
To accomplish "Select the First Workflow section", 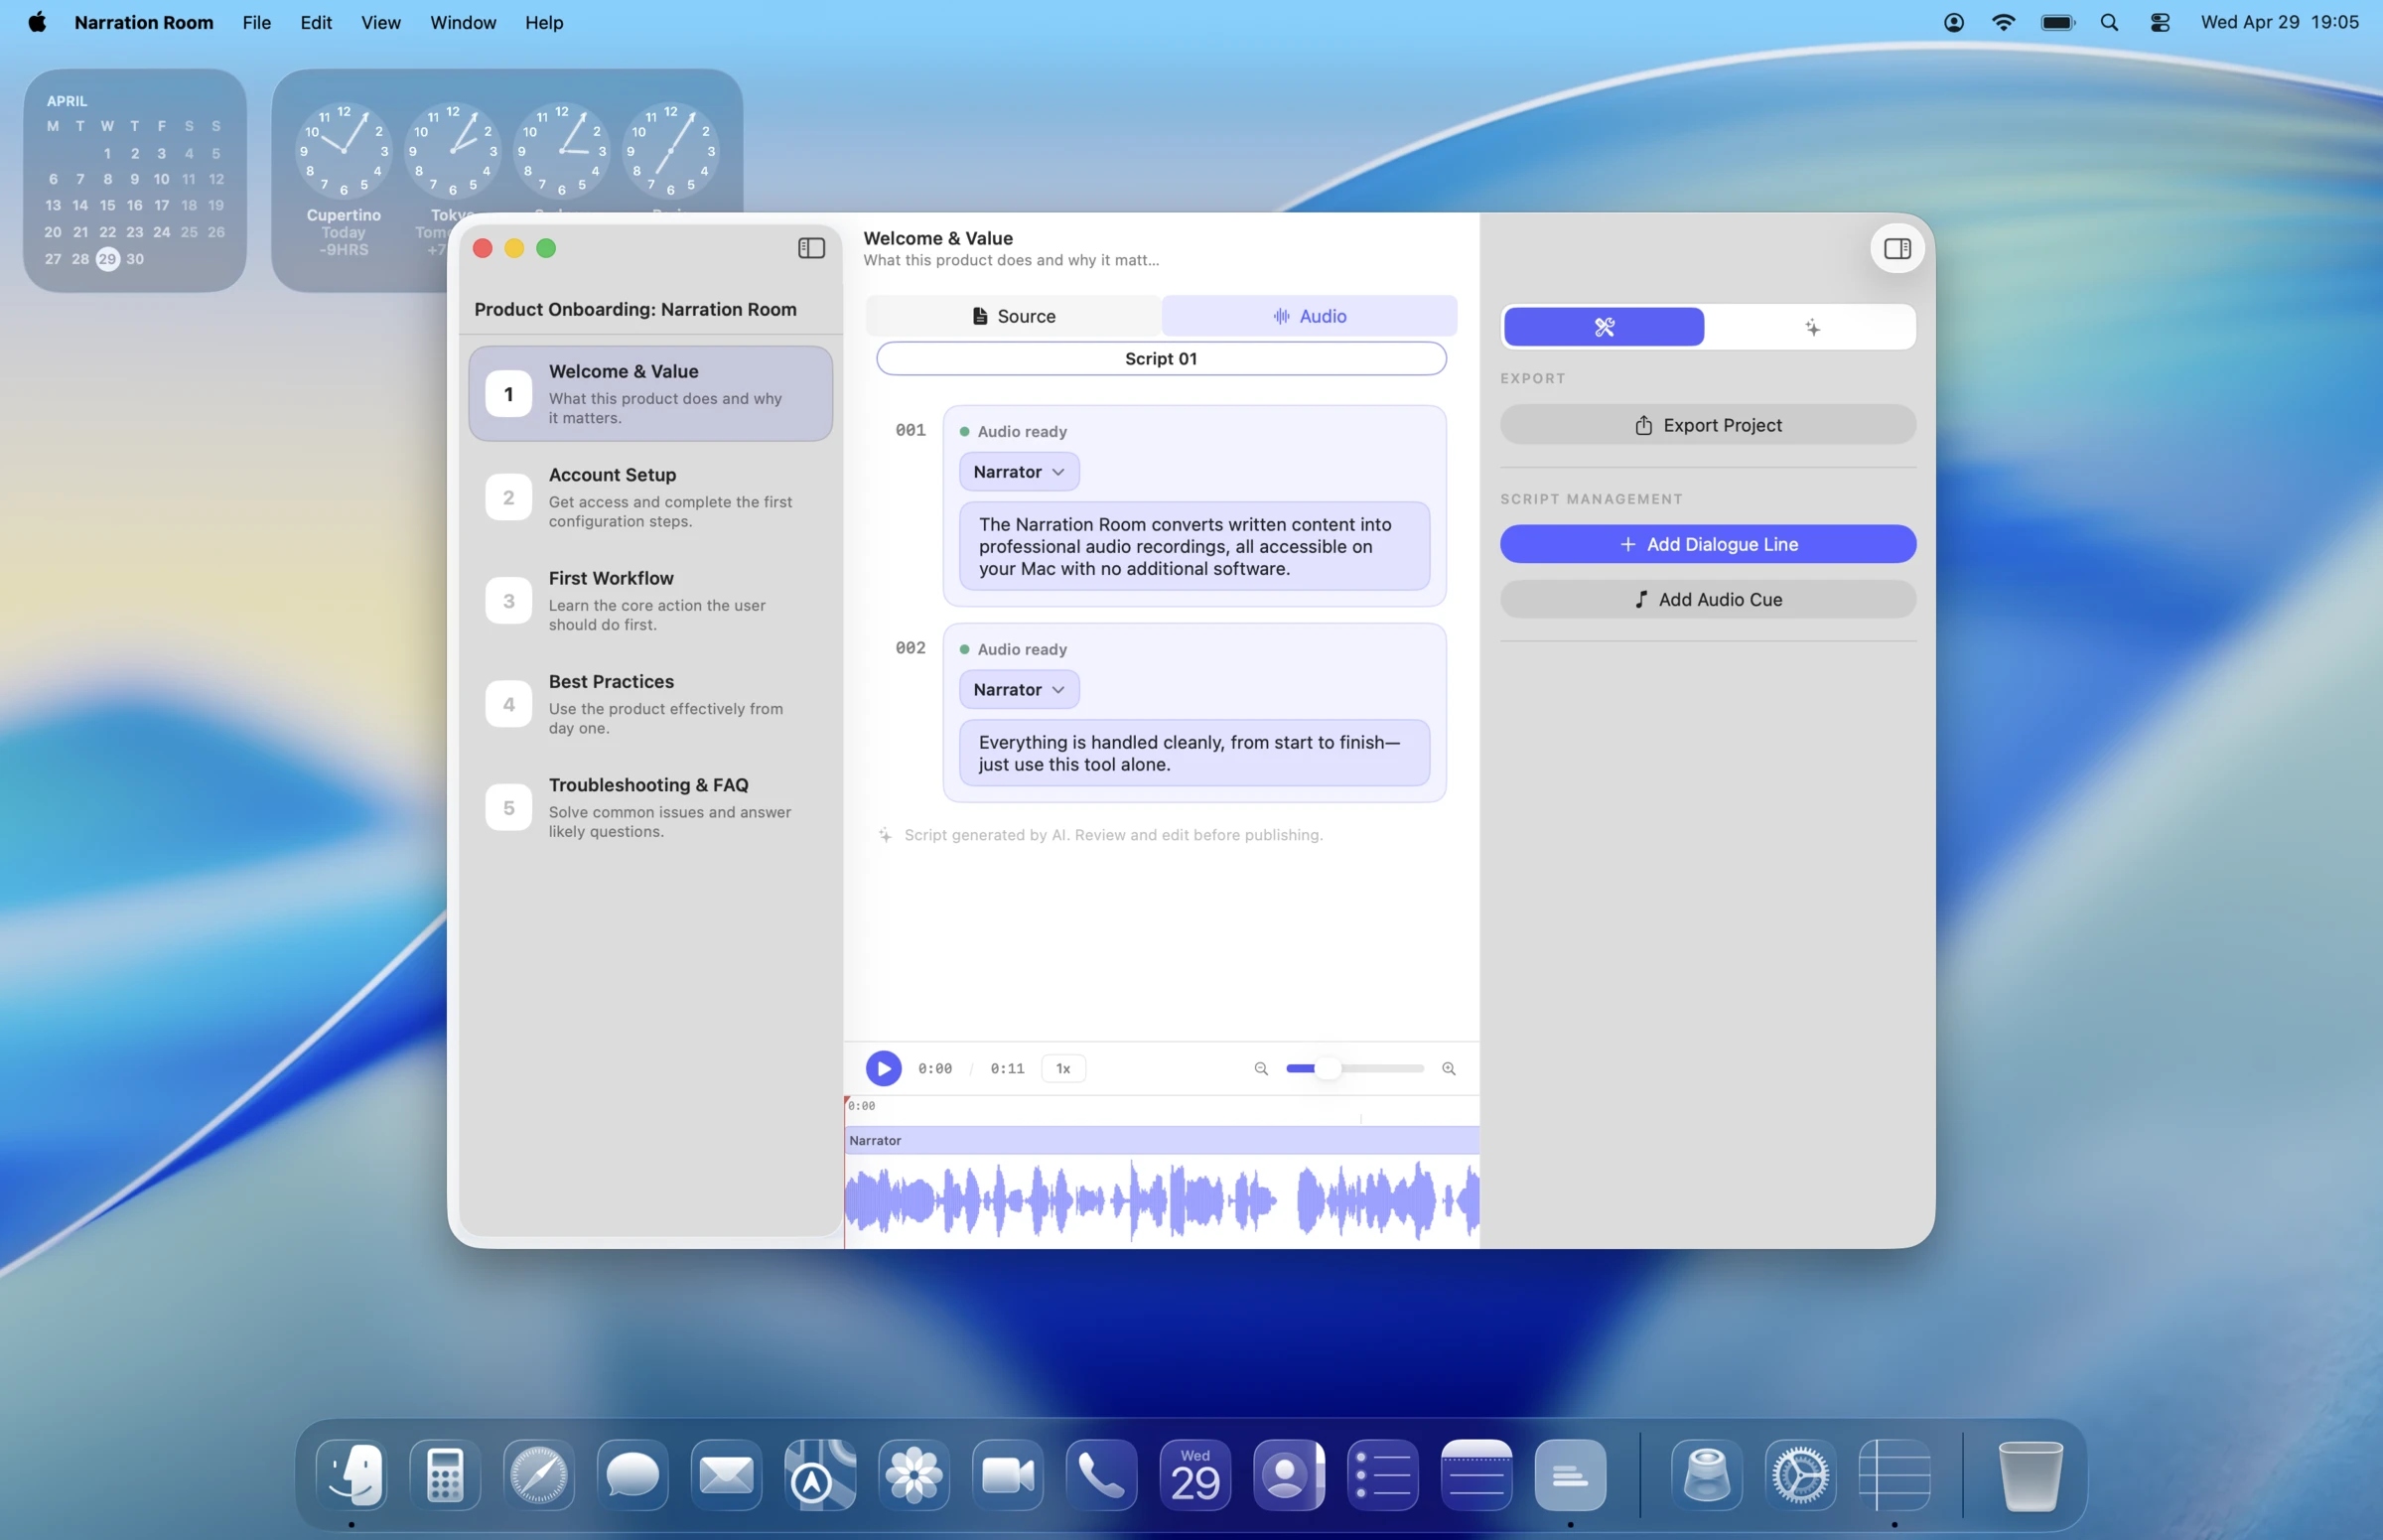I will pos(650,601).
